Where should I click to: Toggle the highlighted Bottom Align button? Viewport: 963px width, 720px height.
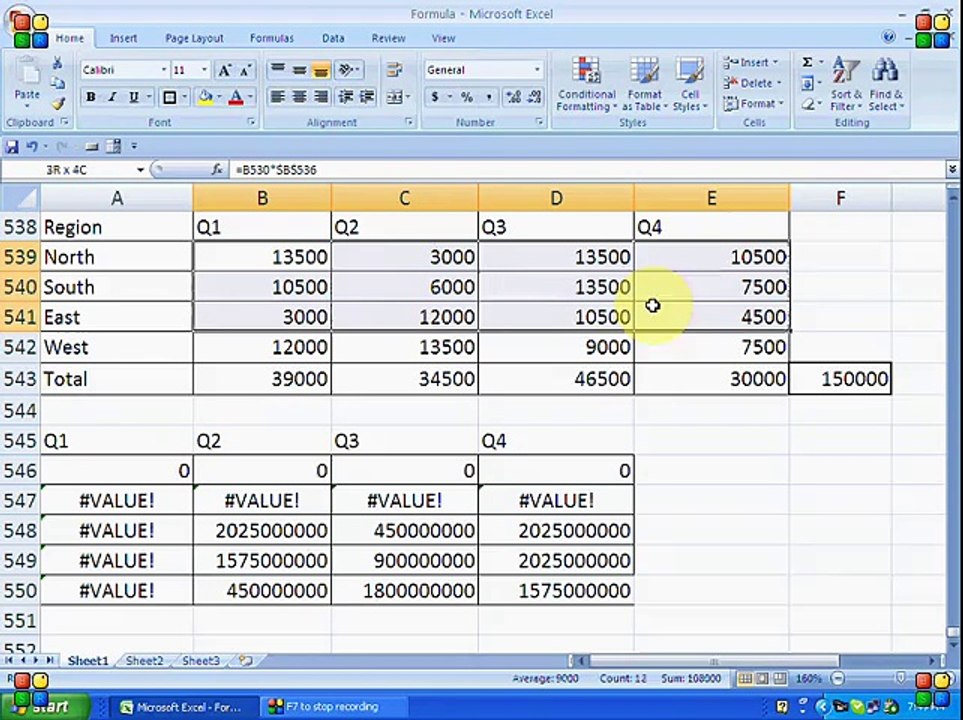pos(321,69)
